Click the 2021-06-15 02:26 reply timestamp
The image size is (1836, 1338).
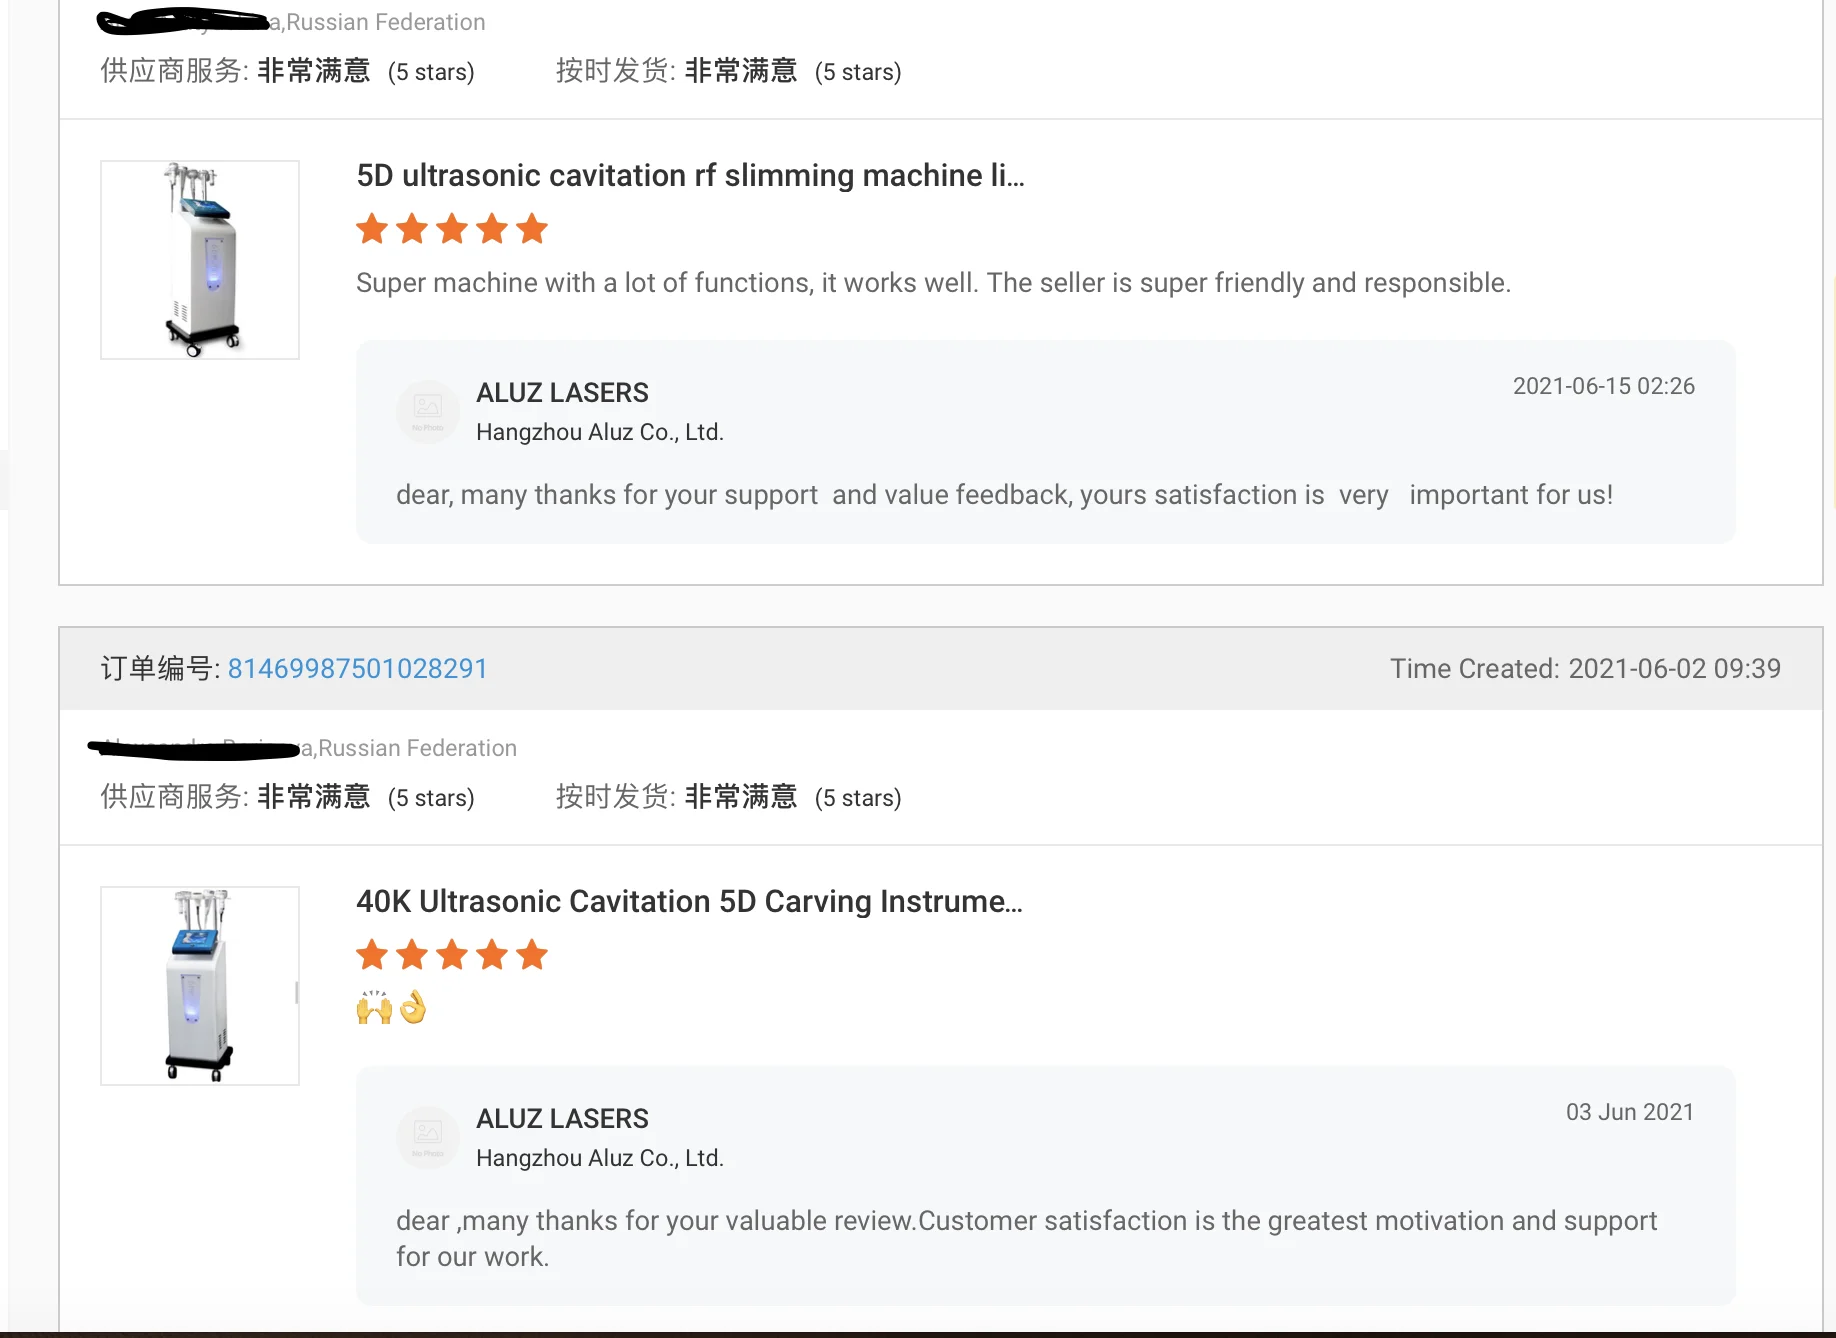(1603, 386)
